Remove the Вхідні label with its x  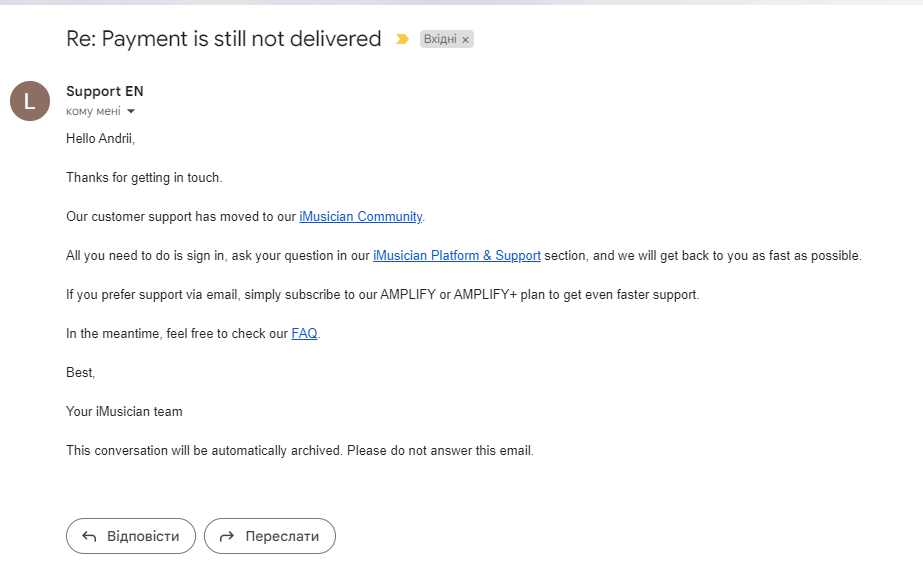pyautogui.click(x=465, y=39)
